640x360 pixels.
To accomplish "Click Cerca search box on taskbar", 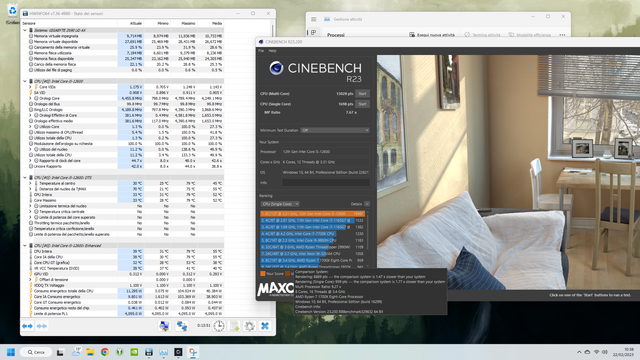I will (x=36, y=352).
